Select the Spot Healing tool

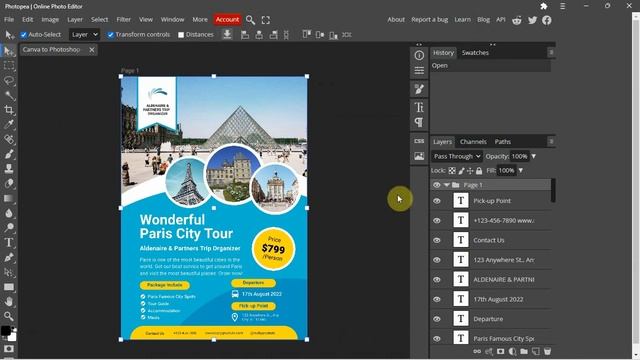point(9,139)
